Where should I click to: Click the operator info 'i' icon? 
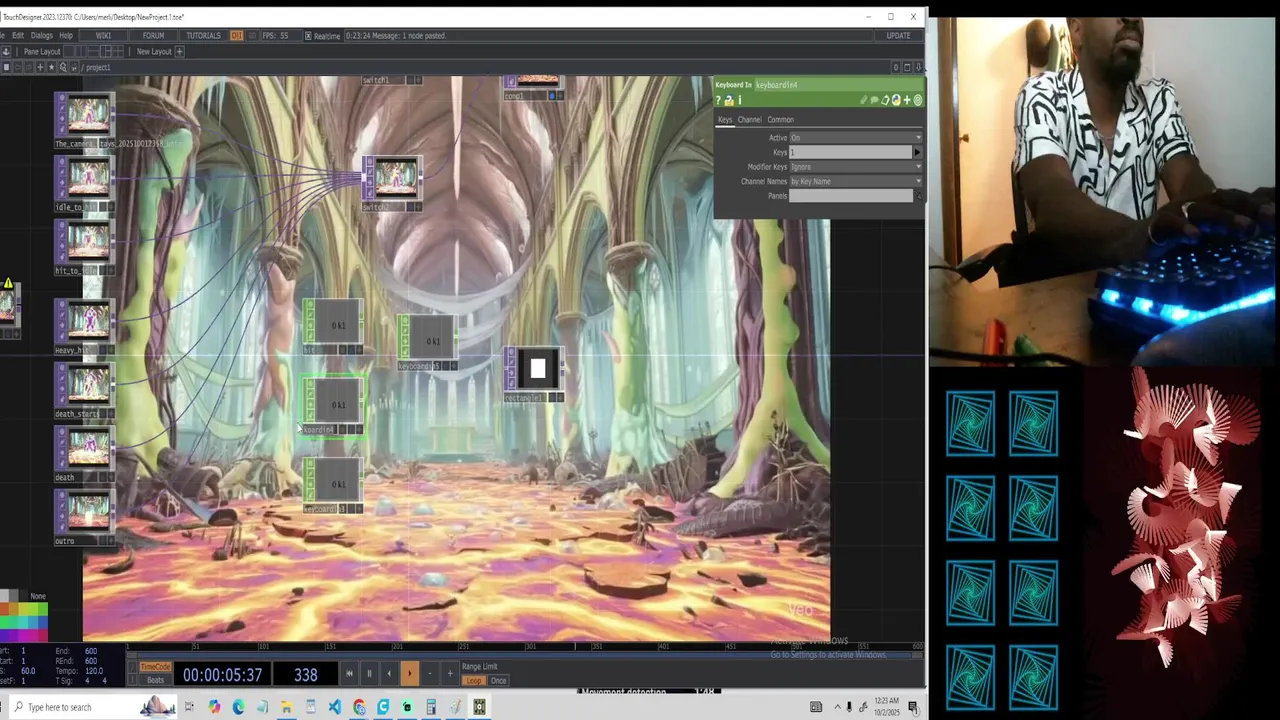tap(739, 100)
